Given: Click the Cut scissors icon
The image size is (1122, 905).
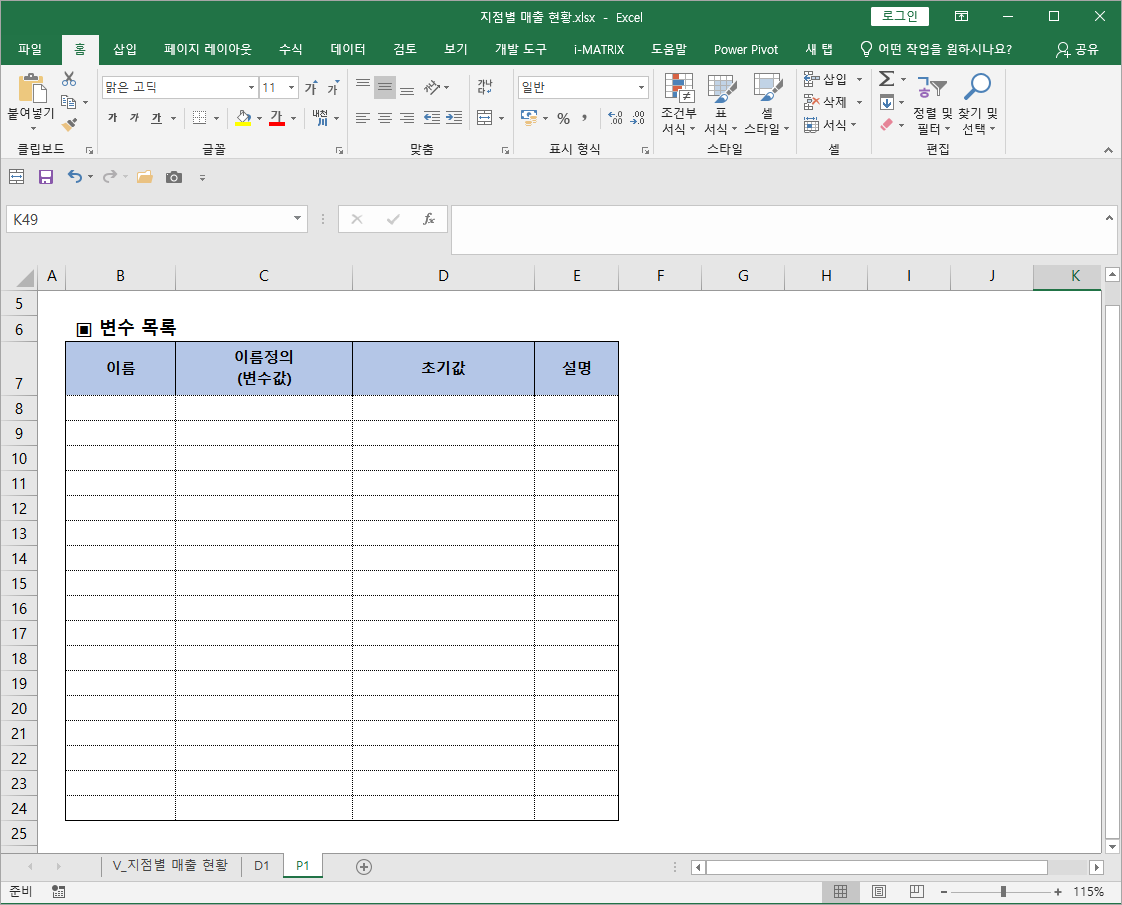Looking at the screenshot, I should coord(69,79).
